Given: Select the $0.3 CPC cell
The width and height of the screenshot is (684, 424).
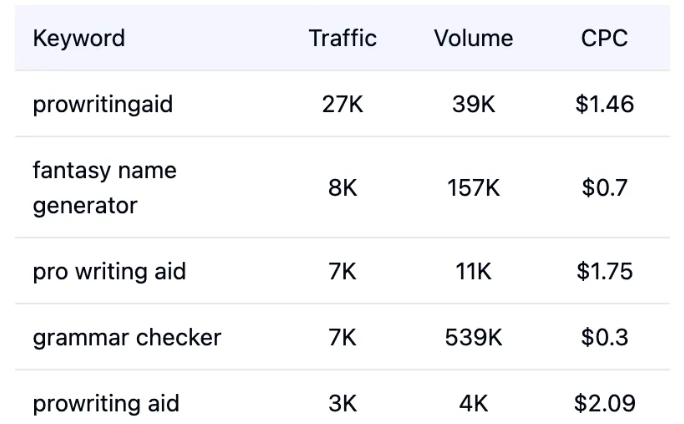Looking at the screenshot, I should click(x=604, y=337).
